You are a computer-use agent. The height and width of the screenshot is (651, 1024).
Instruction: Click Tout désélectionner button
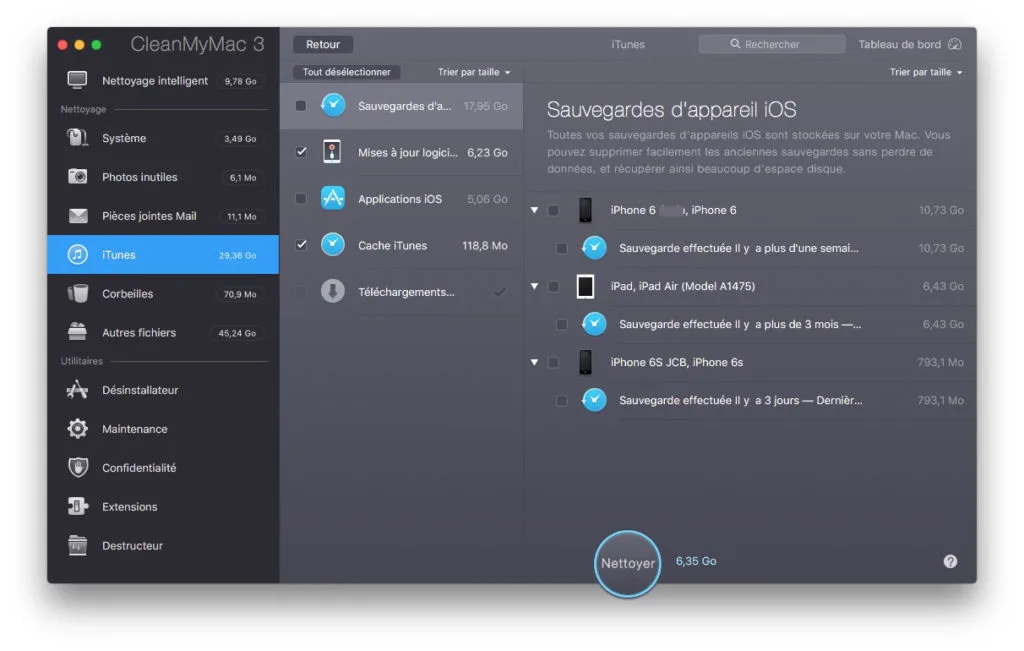click(346, 72)
